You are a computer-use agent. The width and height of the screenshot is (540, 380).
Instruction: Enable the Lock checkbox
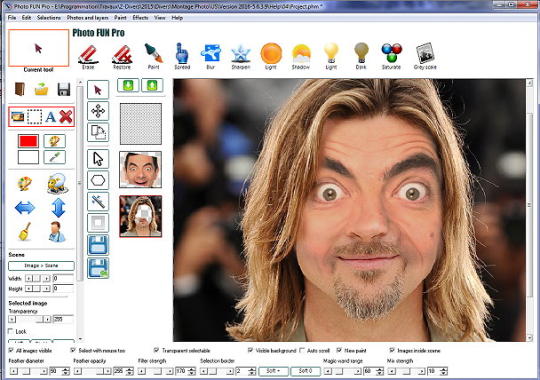click(x=11, y=331)
